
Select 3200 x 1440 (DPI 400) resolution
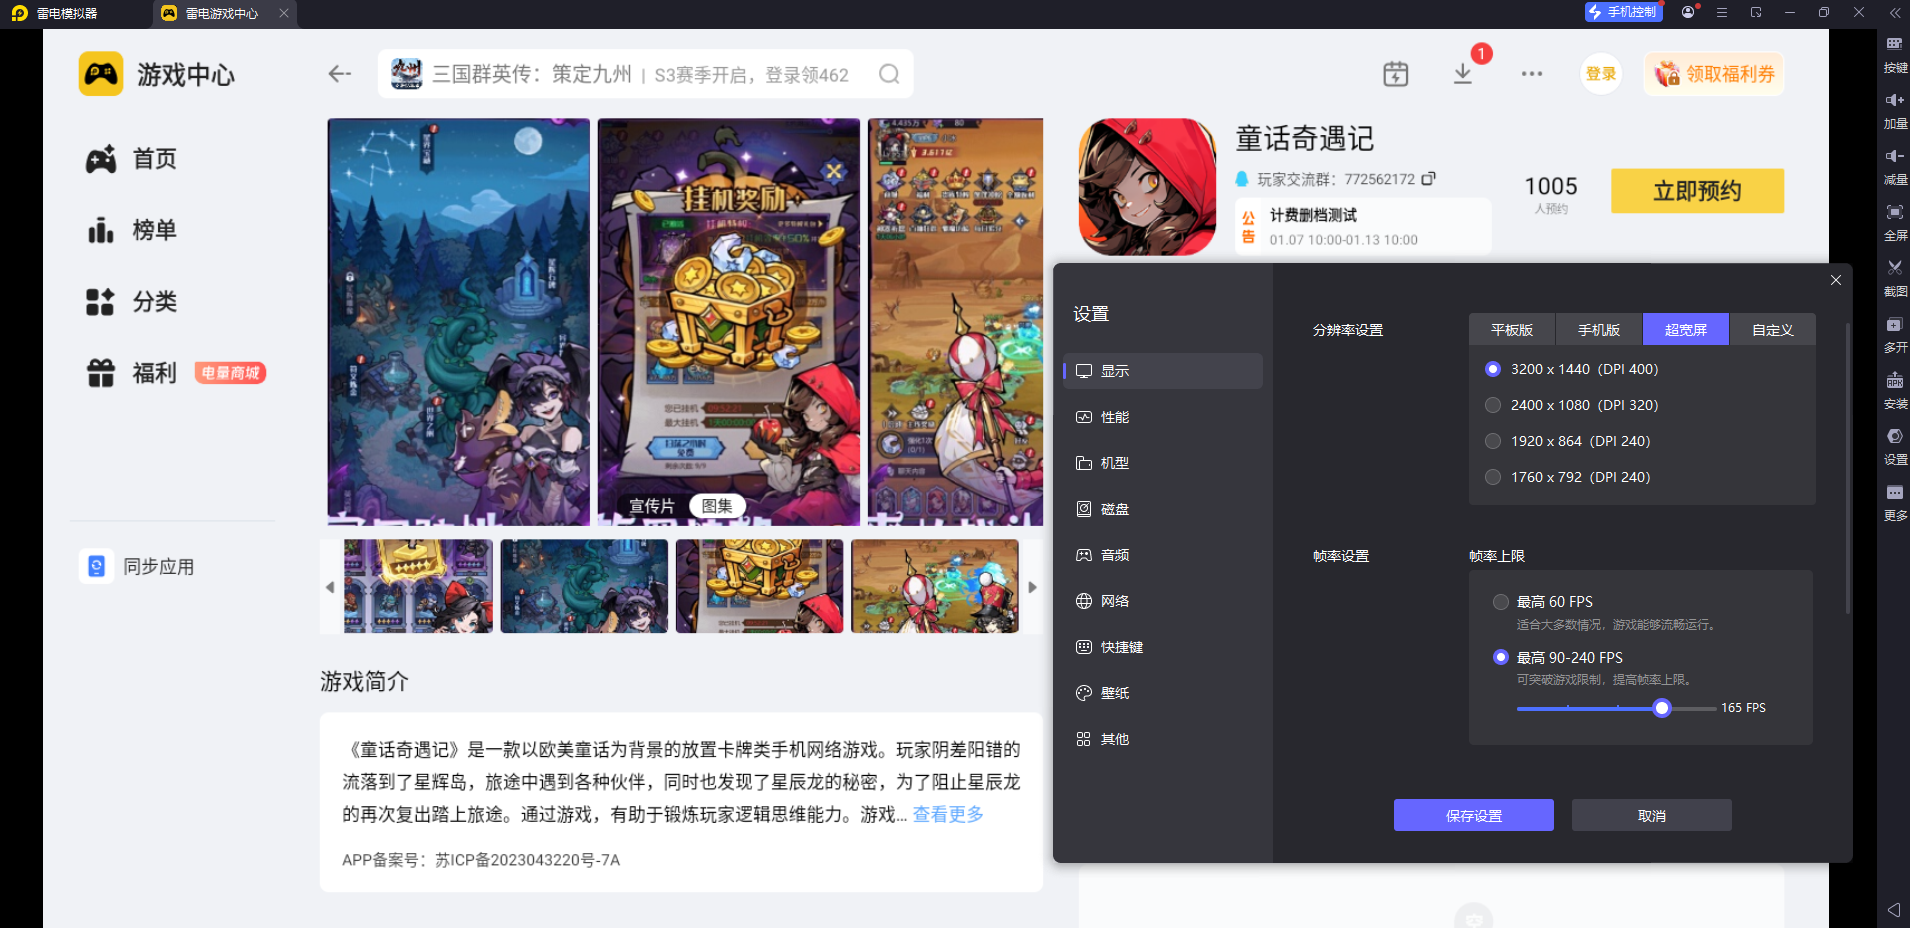(x=1573, y=369)
